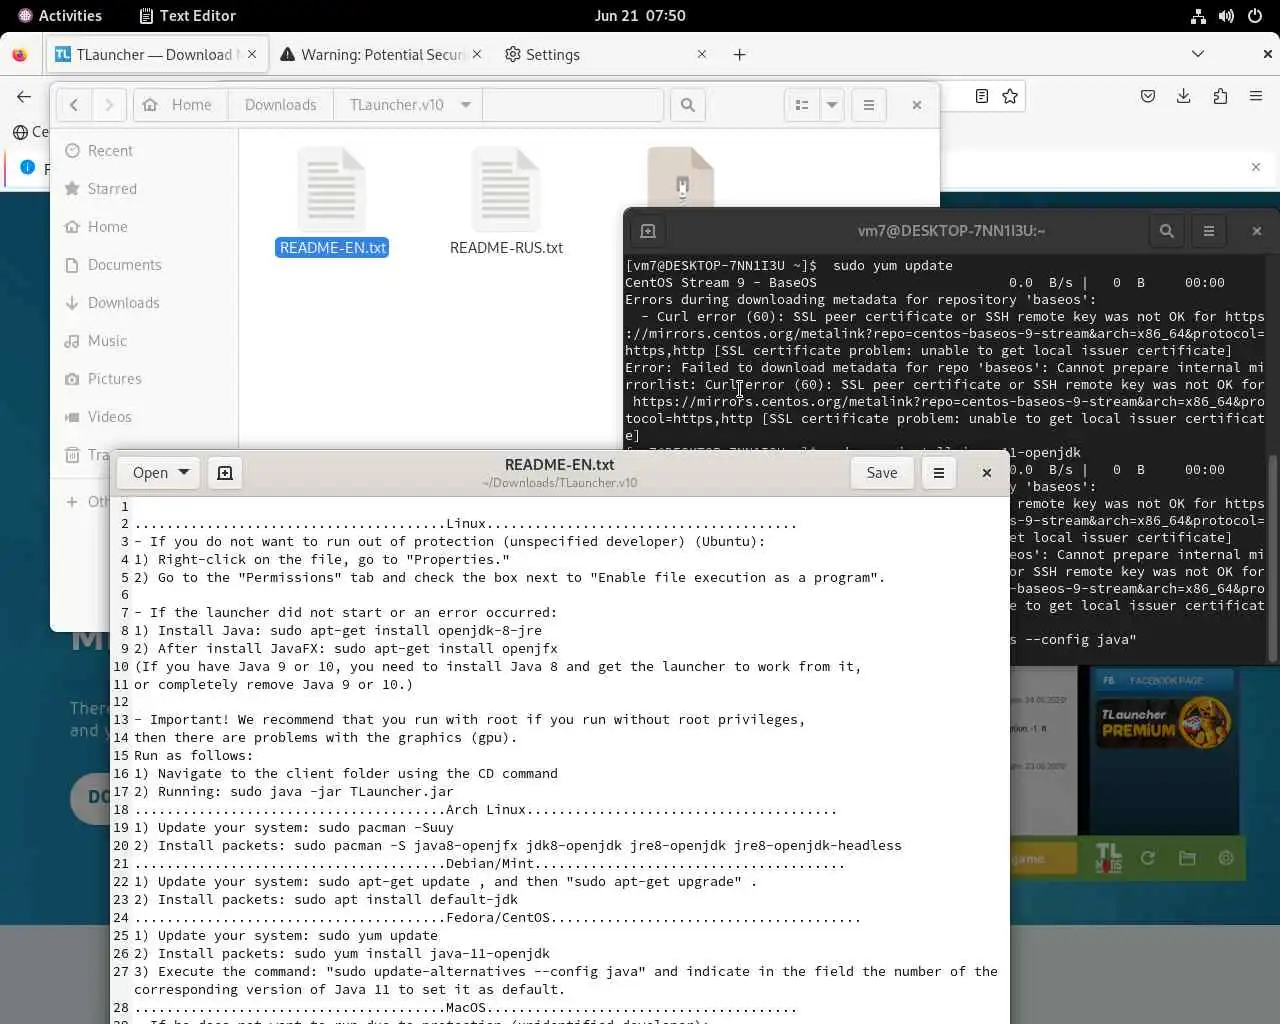Click the network status icon
Screen dimensions: 1280x1024
point(1198,15)
